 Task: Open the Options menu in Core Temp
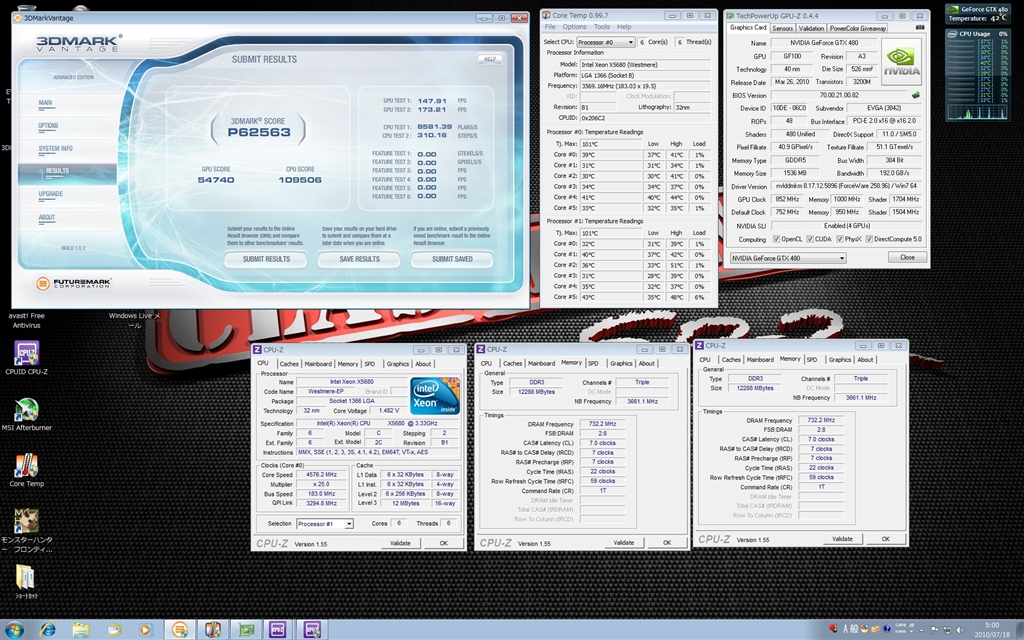pyautogui.click(x=574, y=27)
